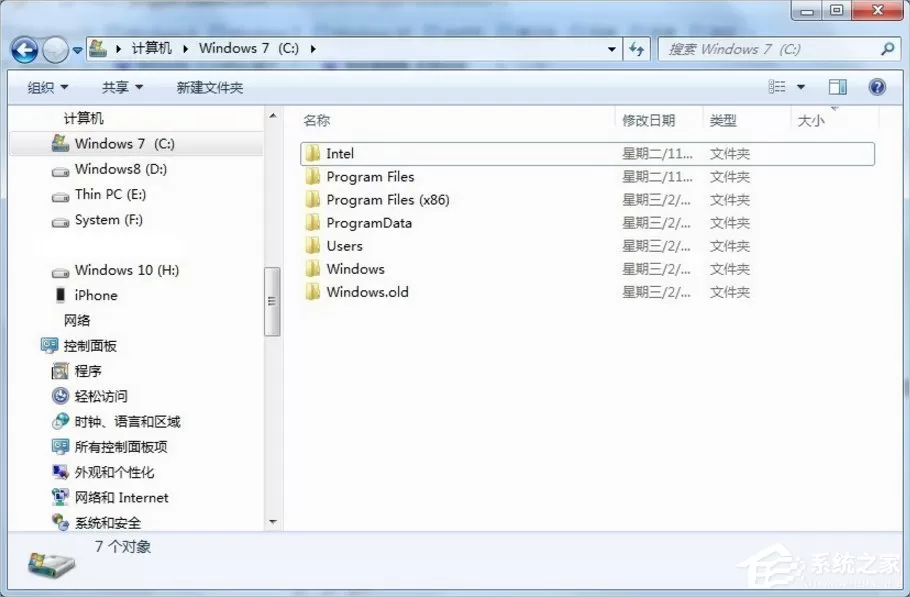Select Windows 7 (C:) drive in navigation pane

136,143
